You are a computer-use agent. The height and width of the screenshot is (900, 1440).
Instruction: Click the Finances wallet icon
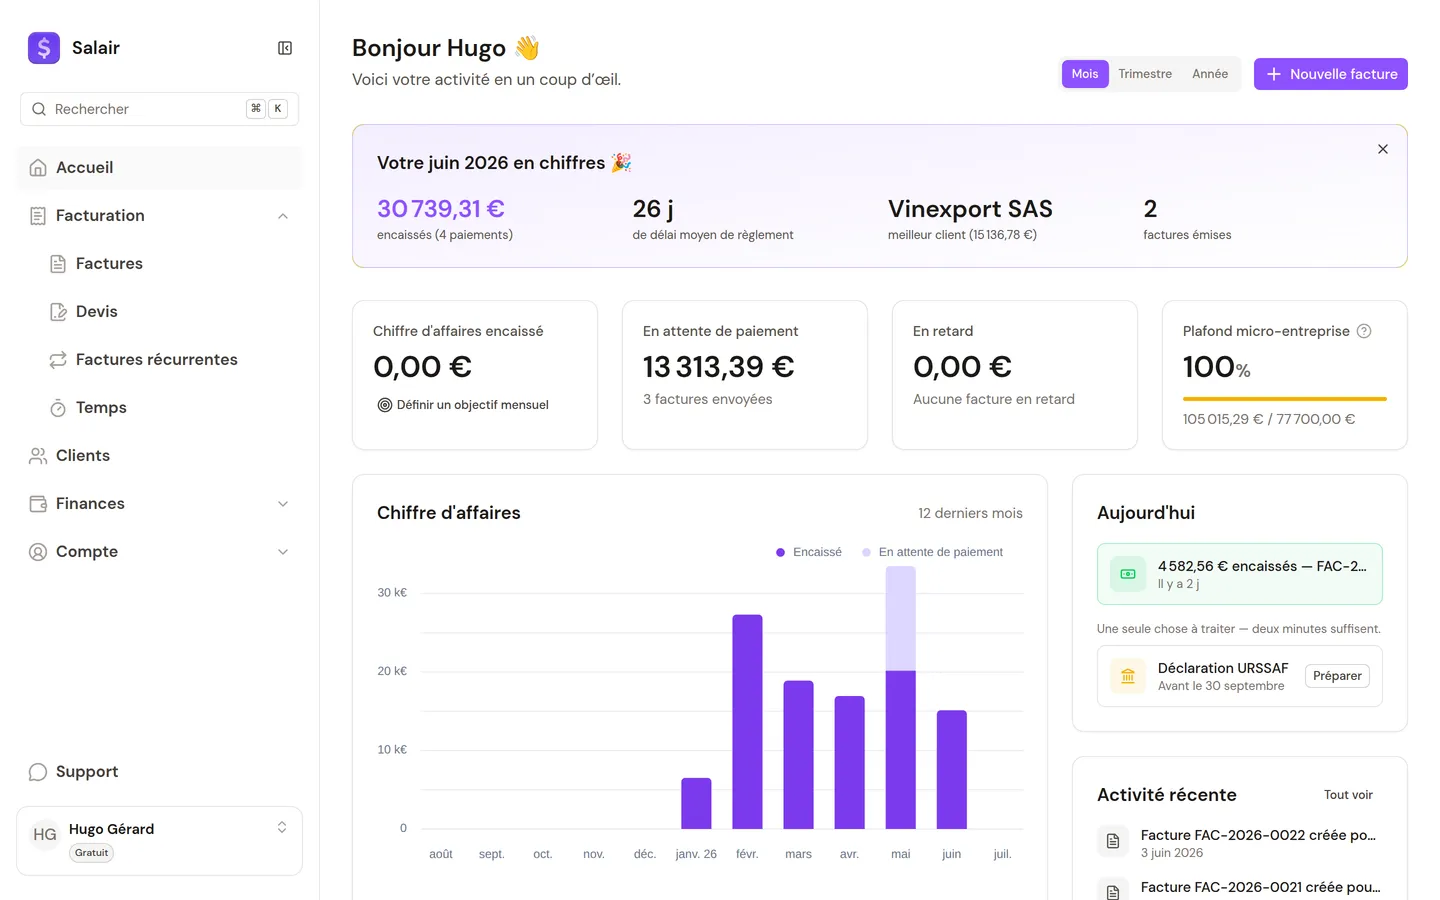[38, 504]
